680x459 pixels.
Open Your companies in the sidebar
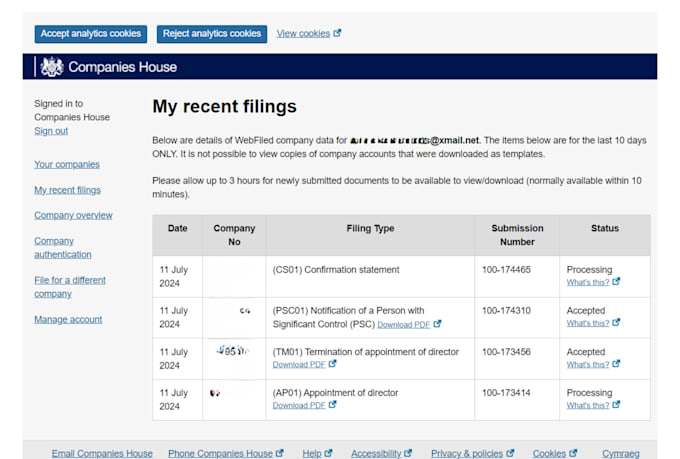click(67, 164)
